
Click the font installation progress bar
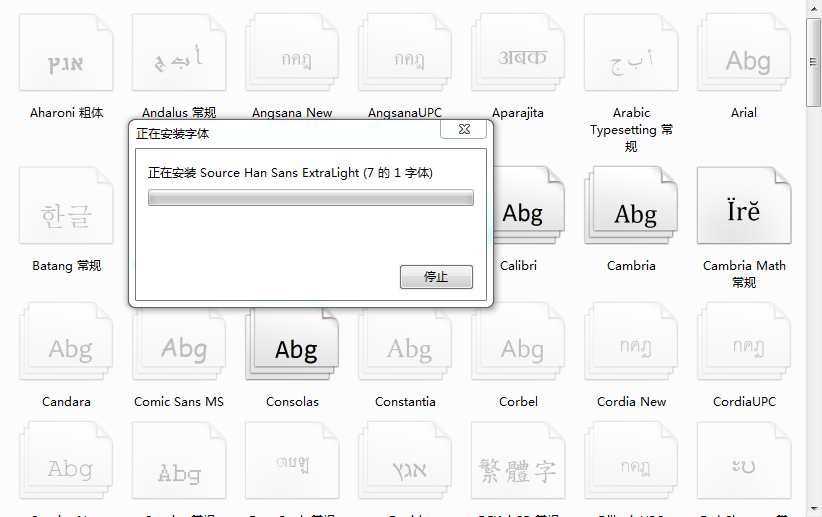pos(311,198)
